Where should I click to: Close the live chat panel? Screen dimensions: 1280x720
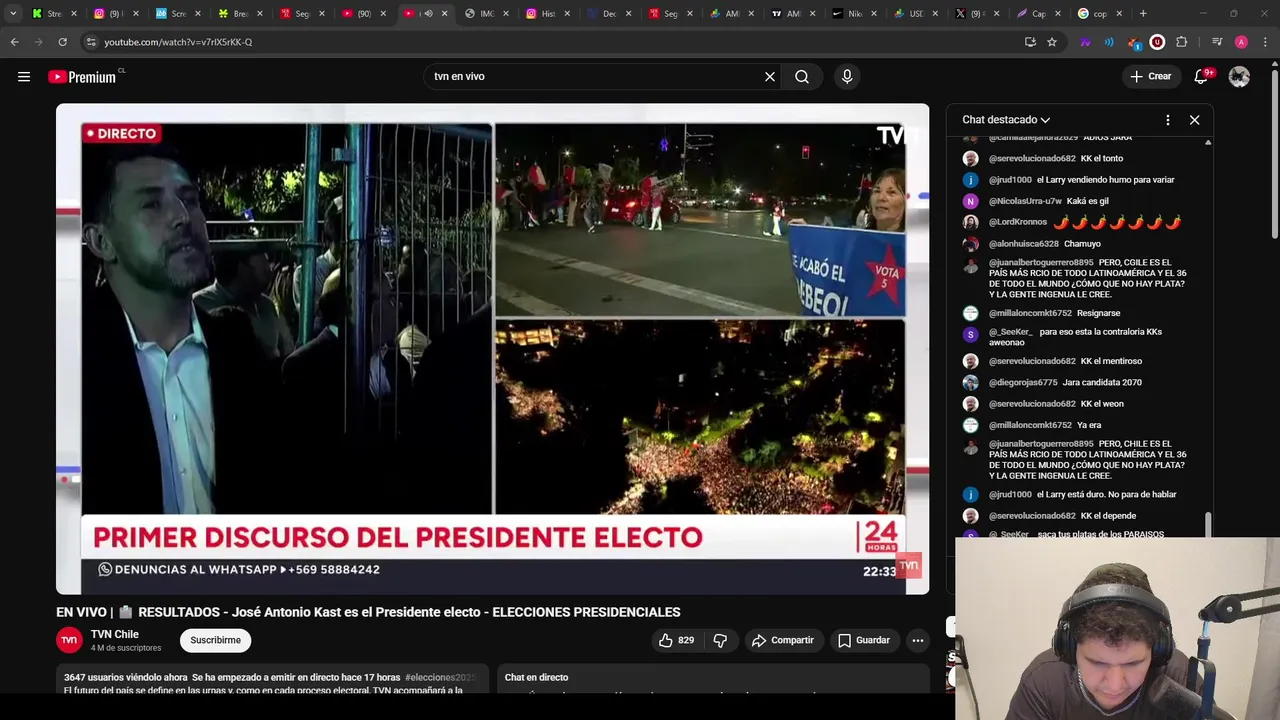point(1194,120)
